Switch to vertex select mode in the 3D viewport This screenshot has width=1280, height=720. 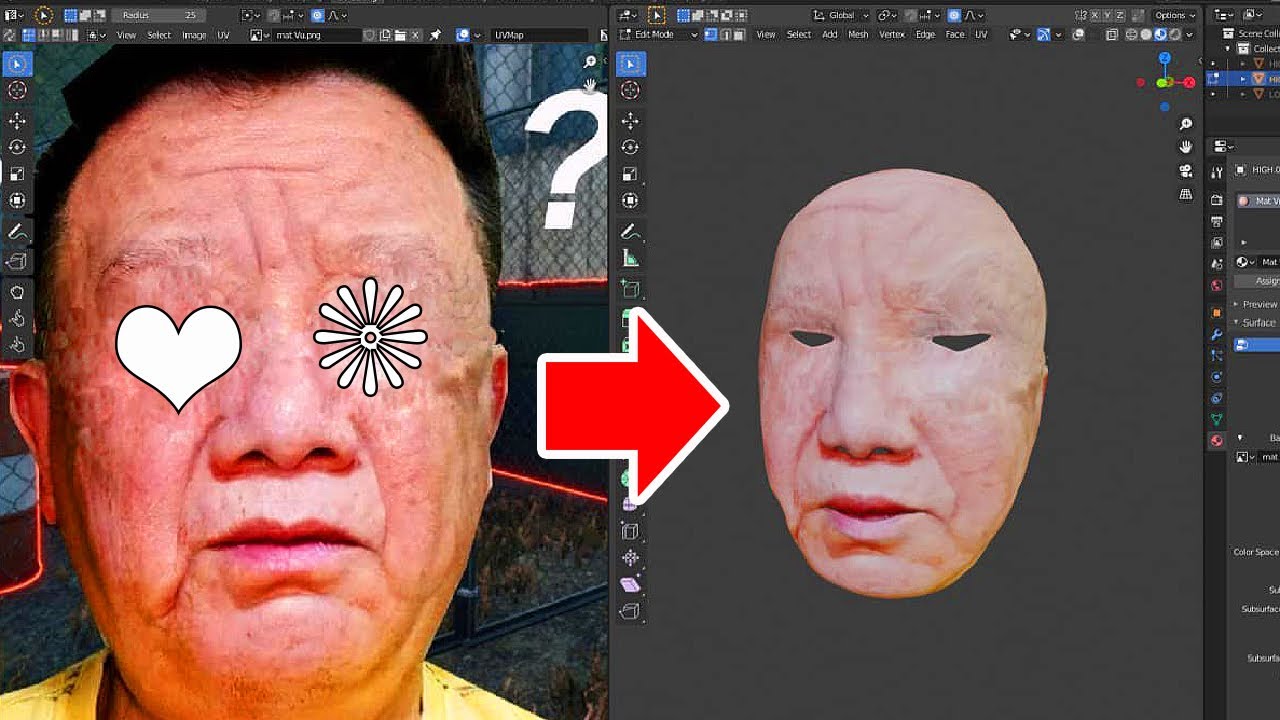pos(711,34)
